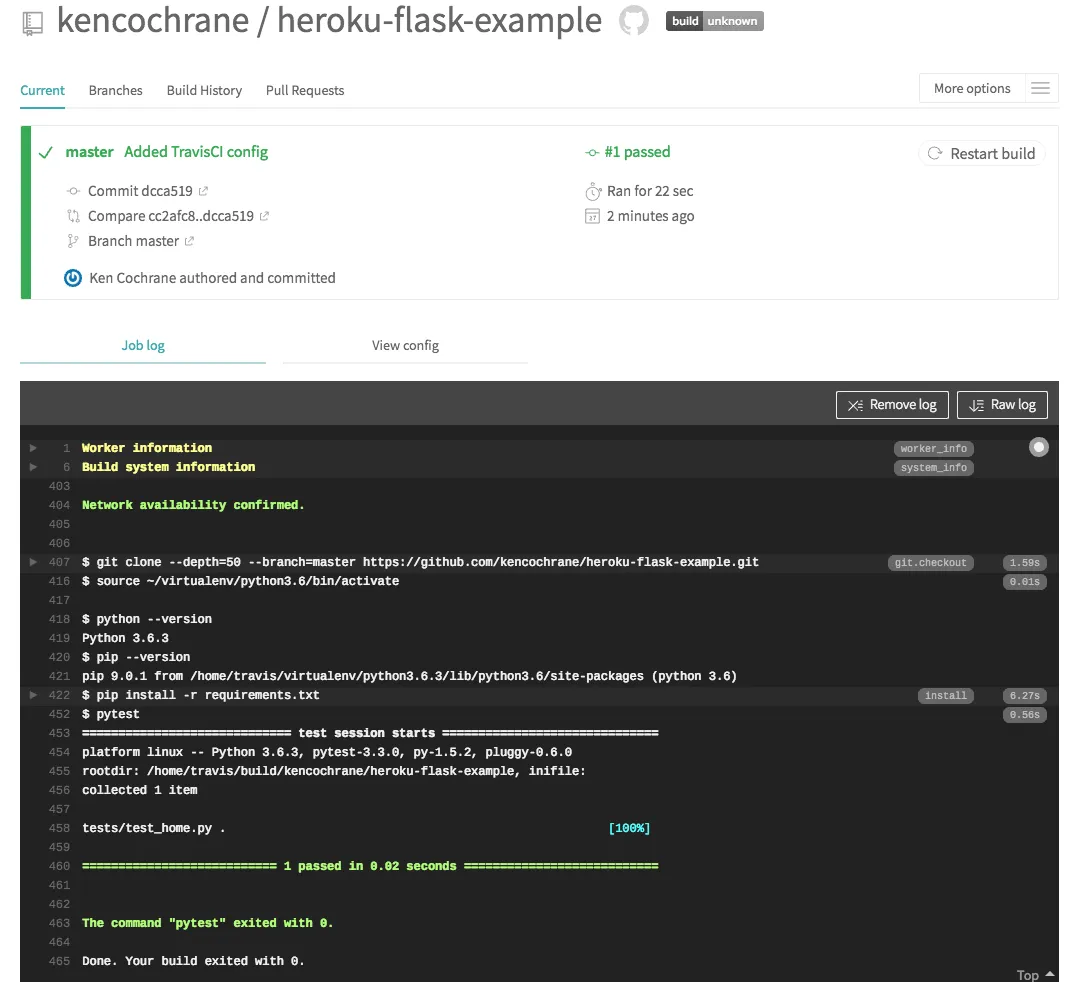Click Ken Cochrane's avatar icon
This screenshot has width=1066, height=982.
73,278
